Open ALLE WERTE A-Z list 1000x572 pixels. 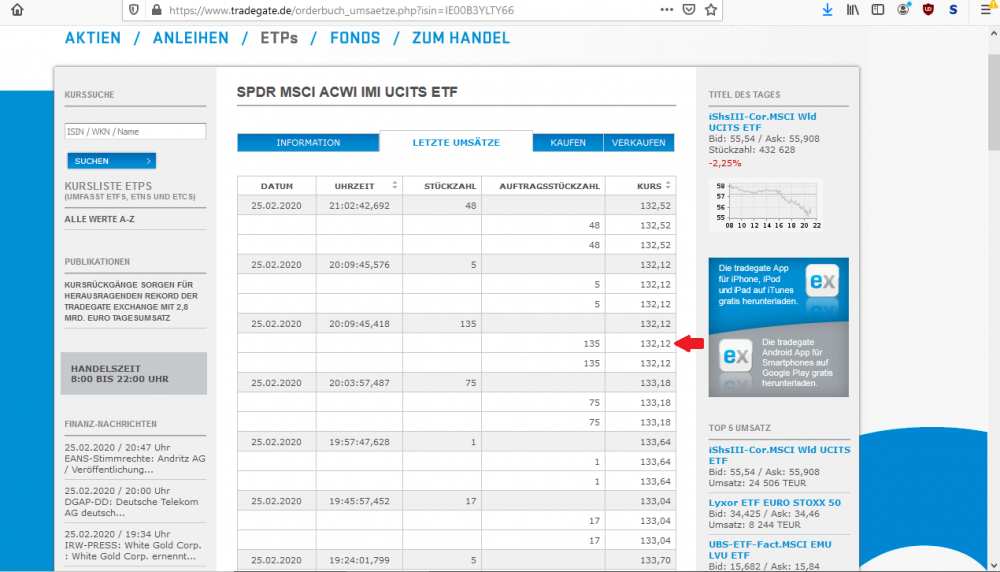99,219
